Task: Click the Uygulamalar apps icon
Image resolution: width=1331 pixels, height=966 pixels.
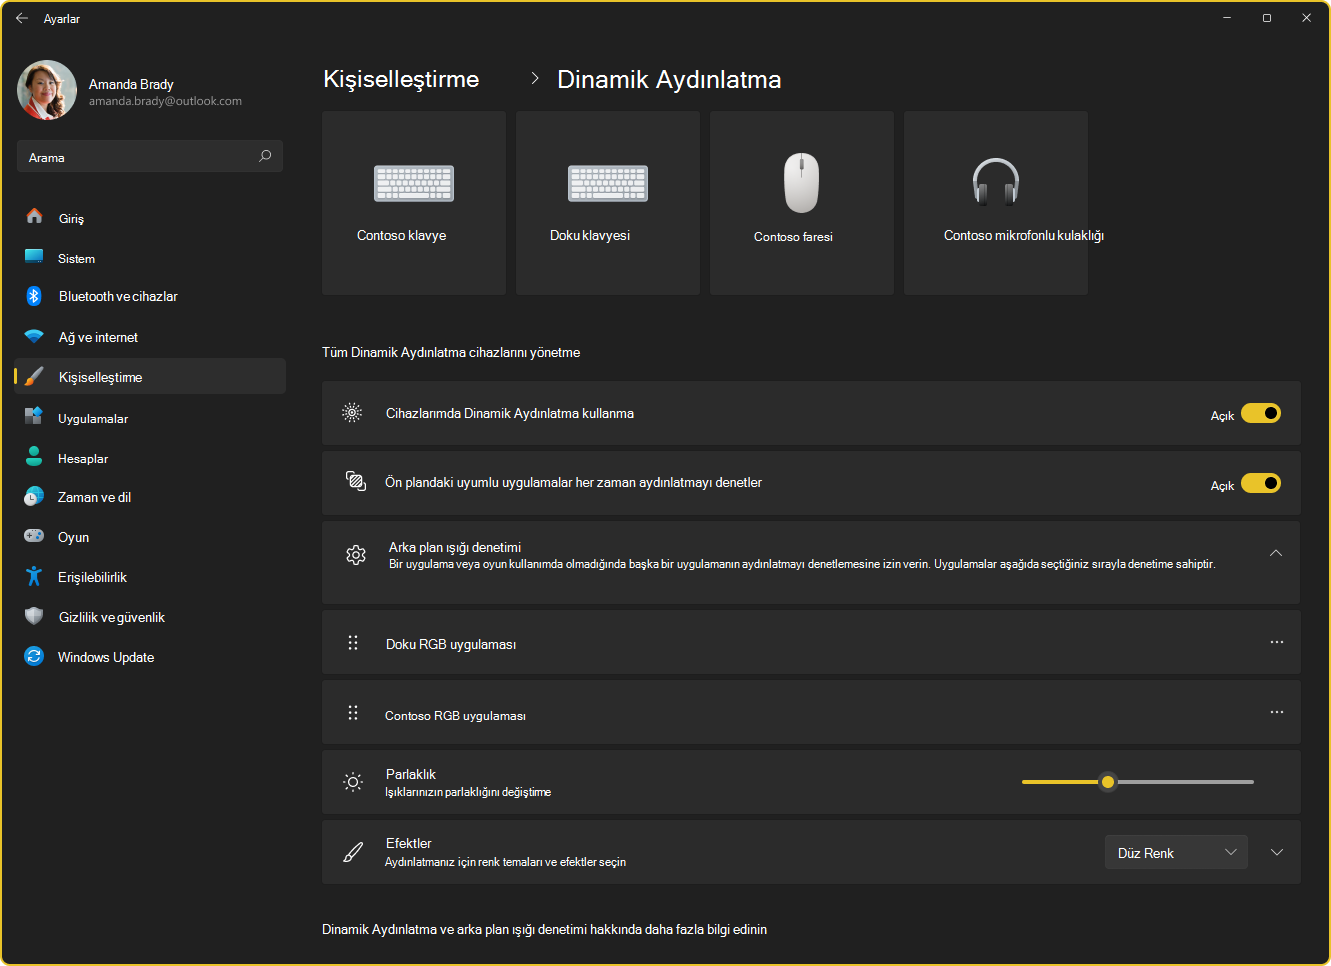Action: click(x=34, y=417)
